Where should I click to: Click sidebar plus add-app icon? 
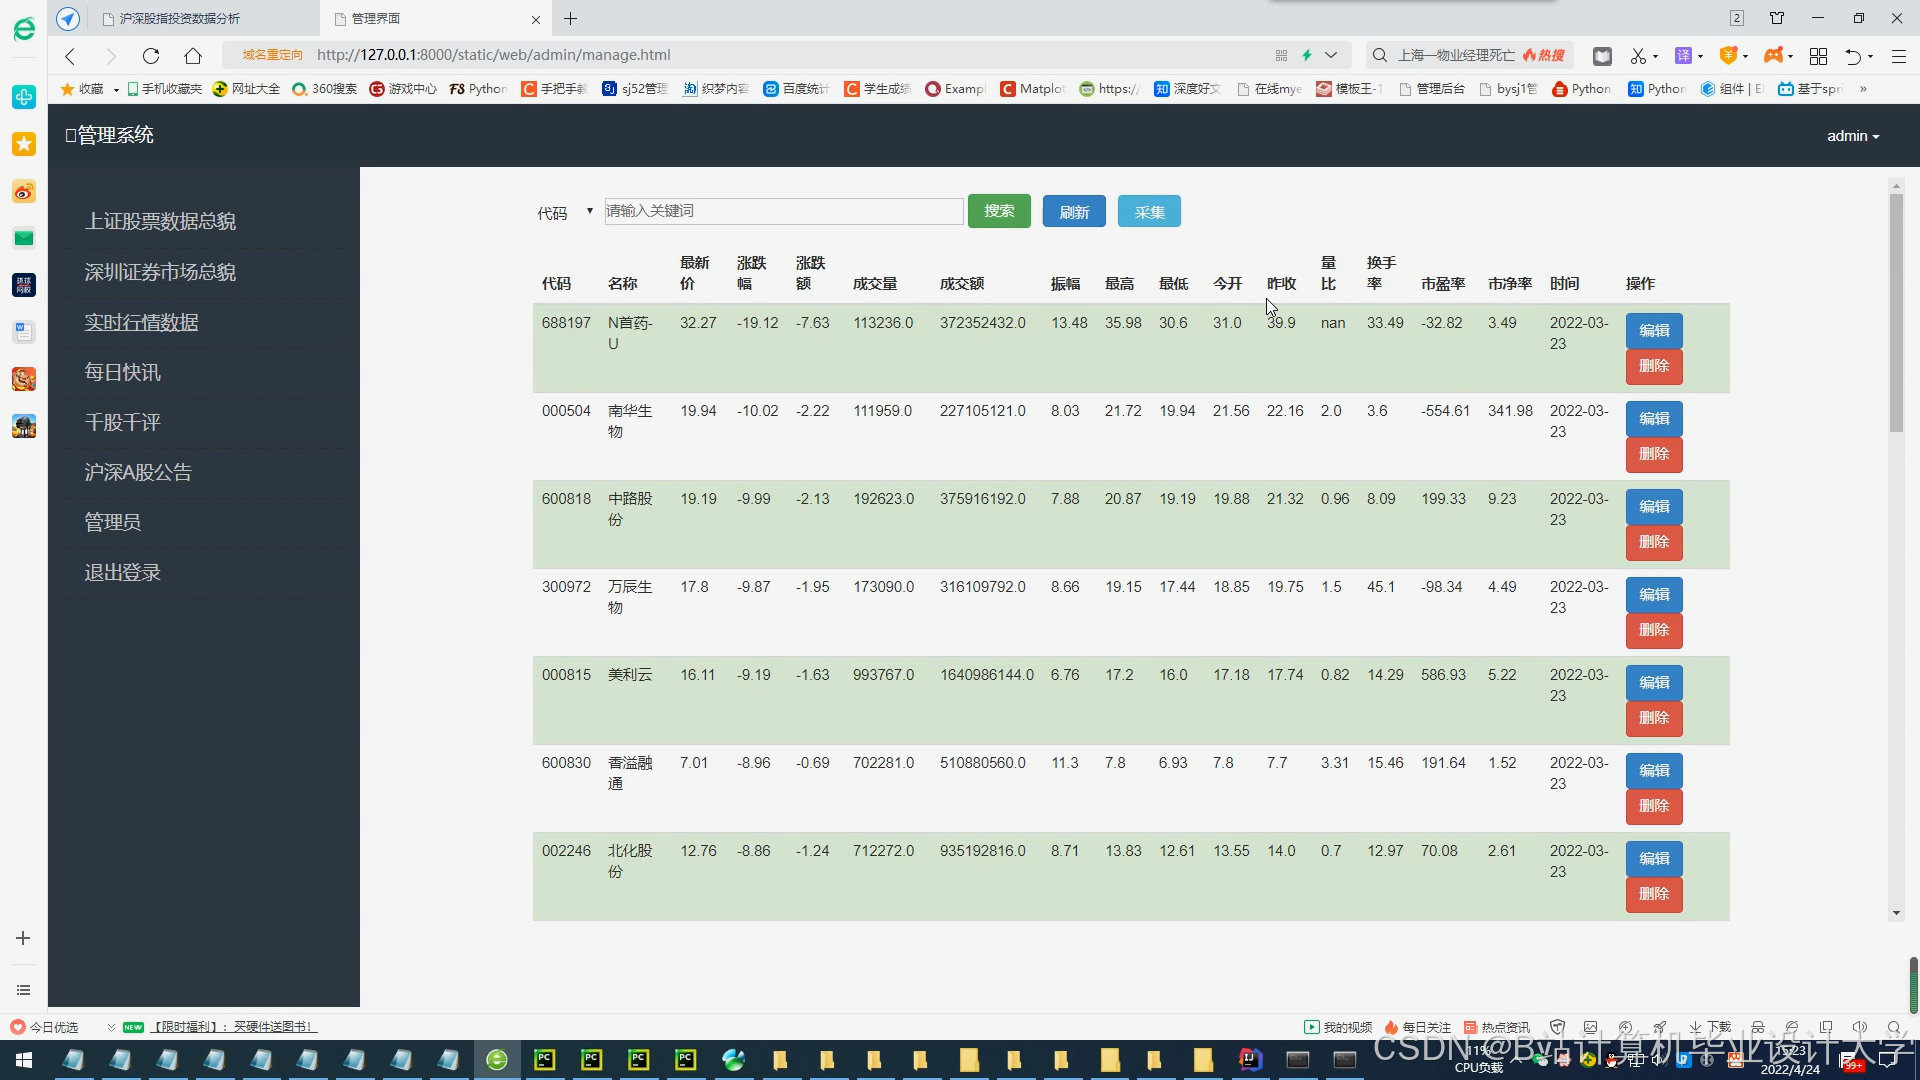click(x=23, y=938)
